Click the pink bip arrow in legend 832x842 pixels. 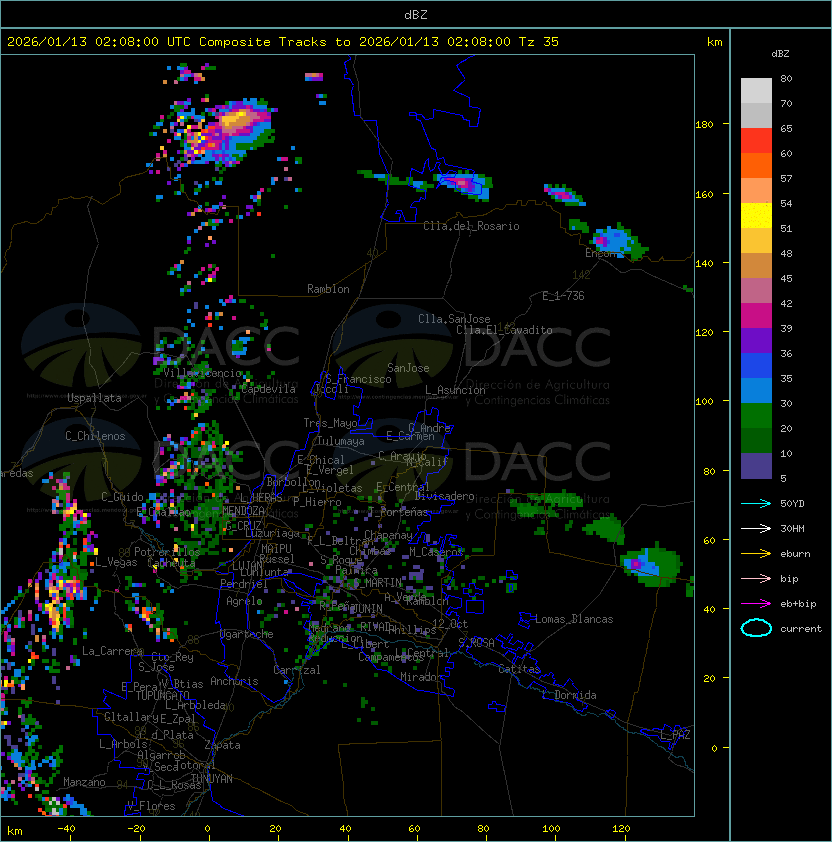[756, 578]
